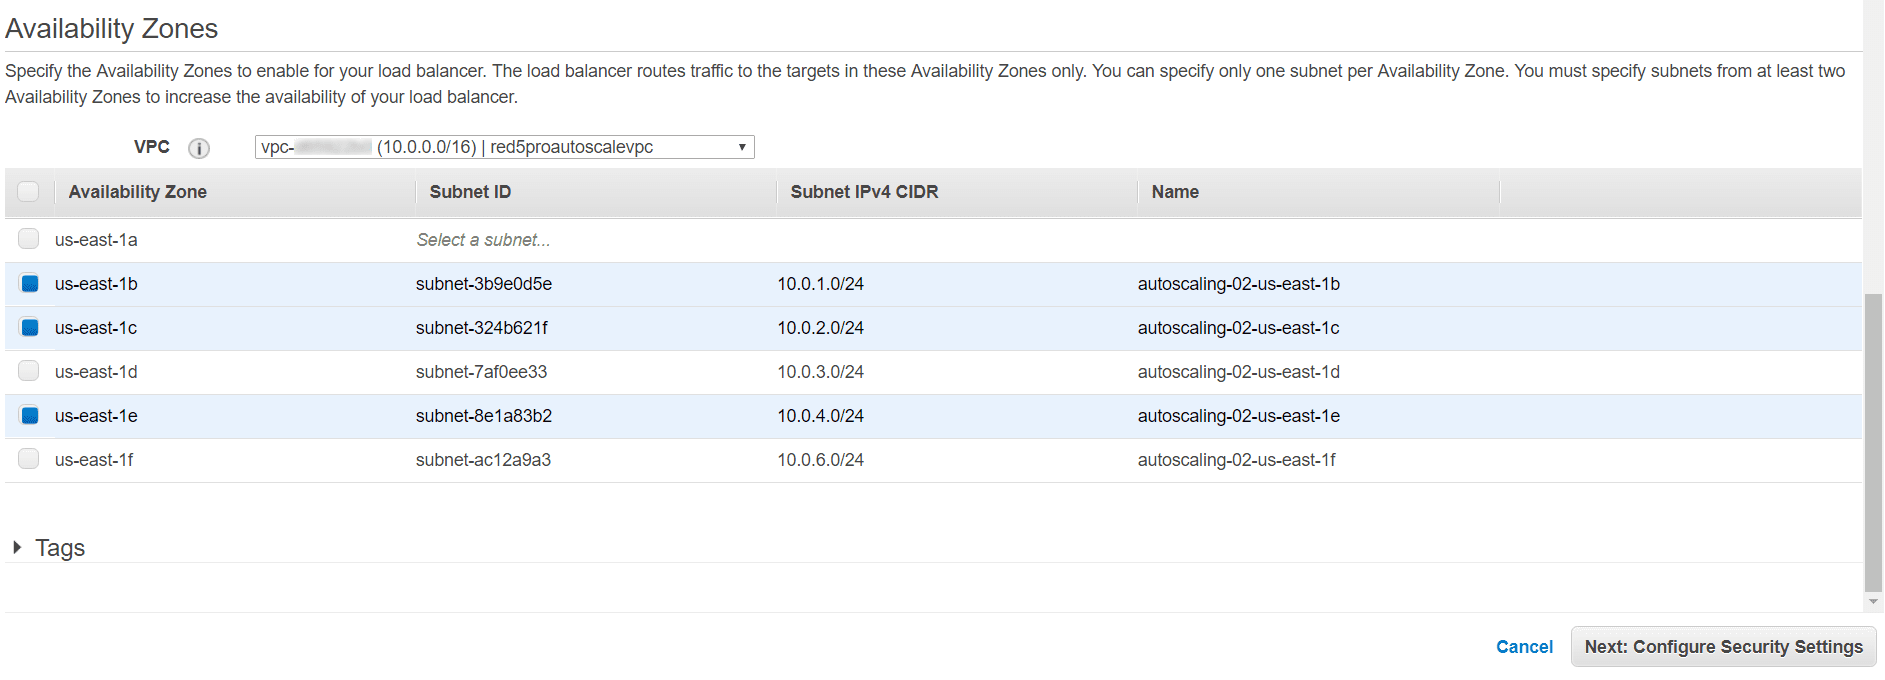Click autoscaling-02-us-east-1c name

[1238, 328]
